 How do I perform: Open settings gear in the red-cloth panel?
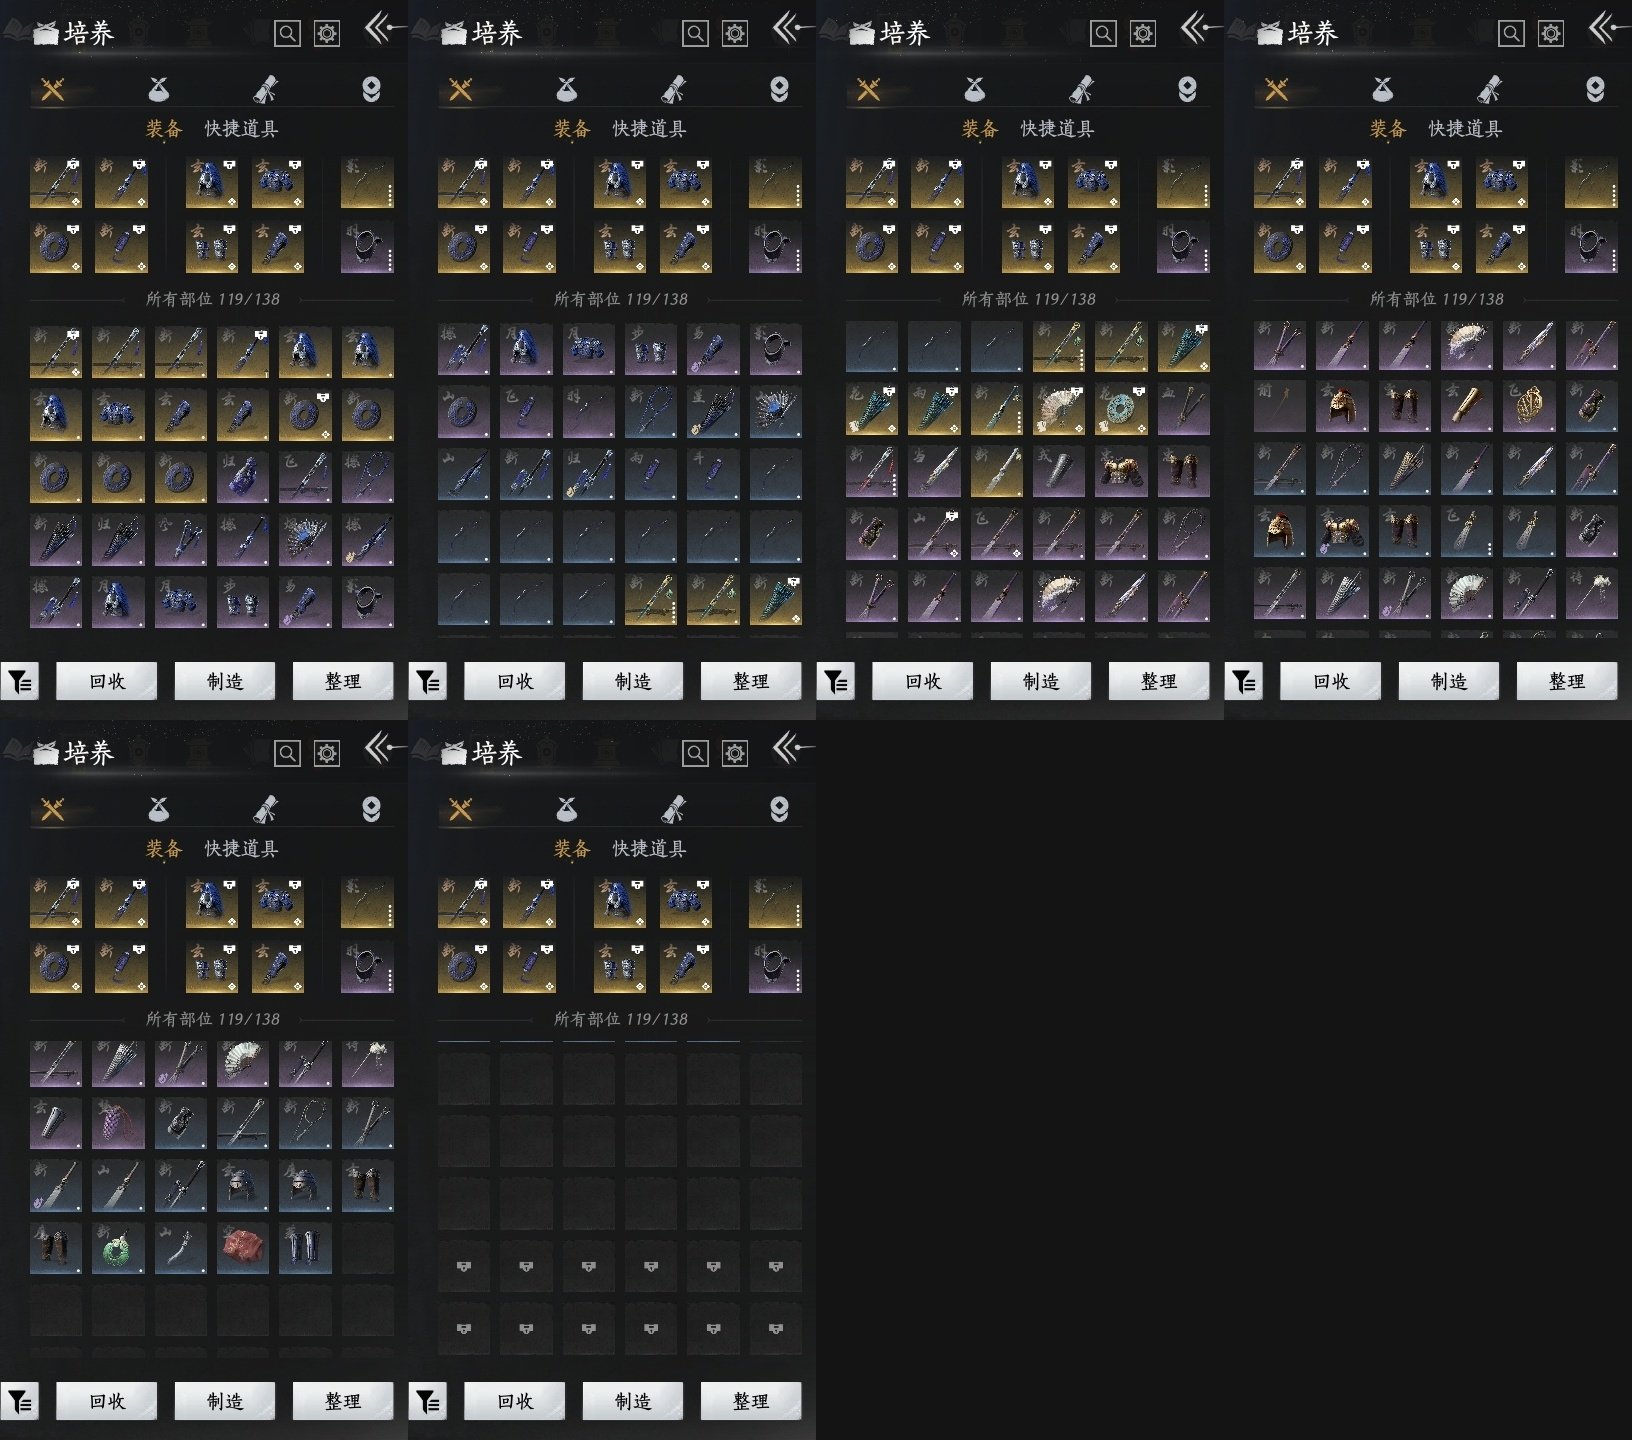click(x=327, y=753)
